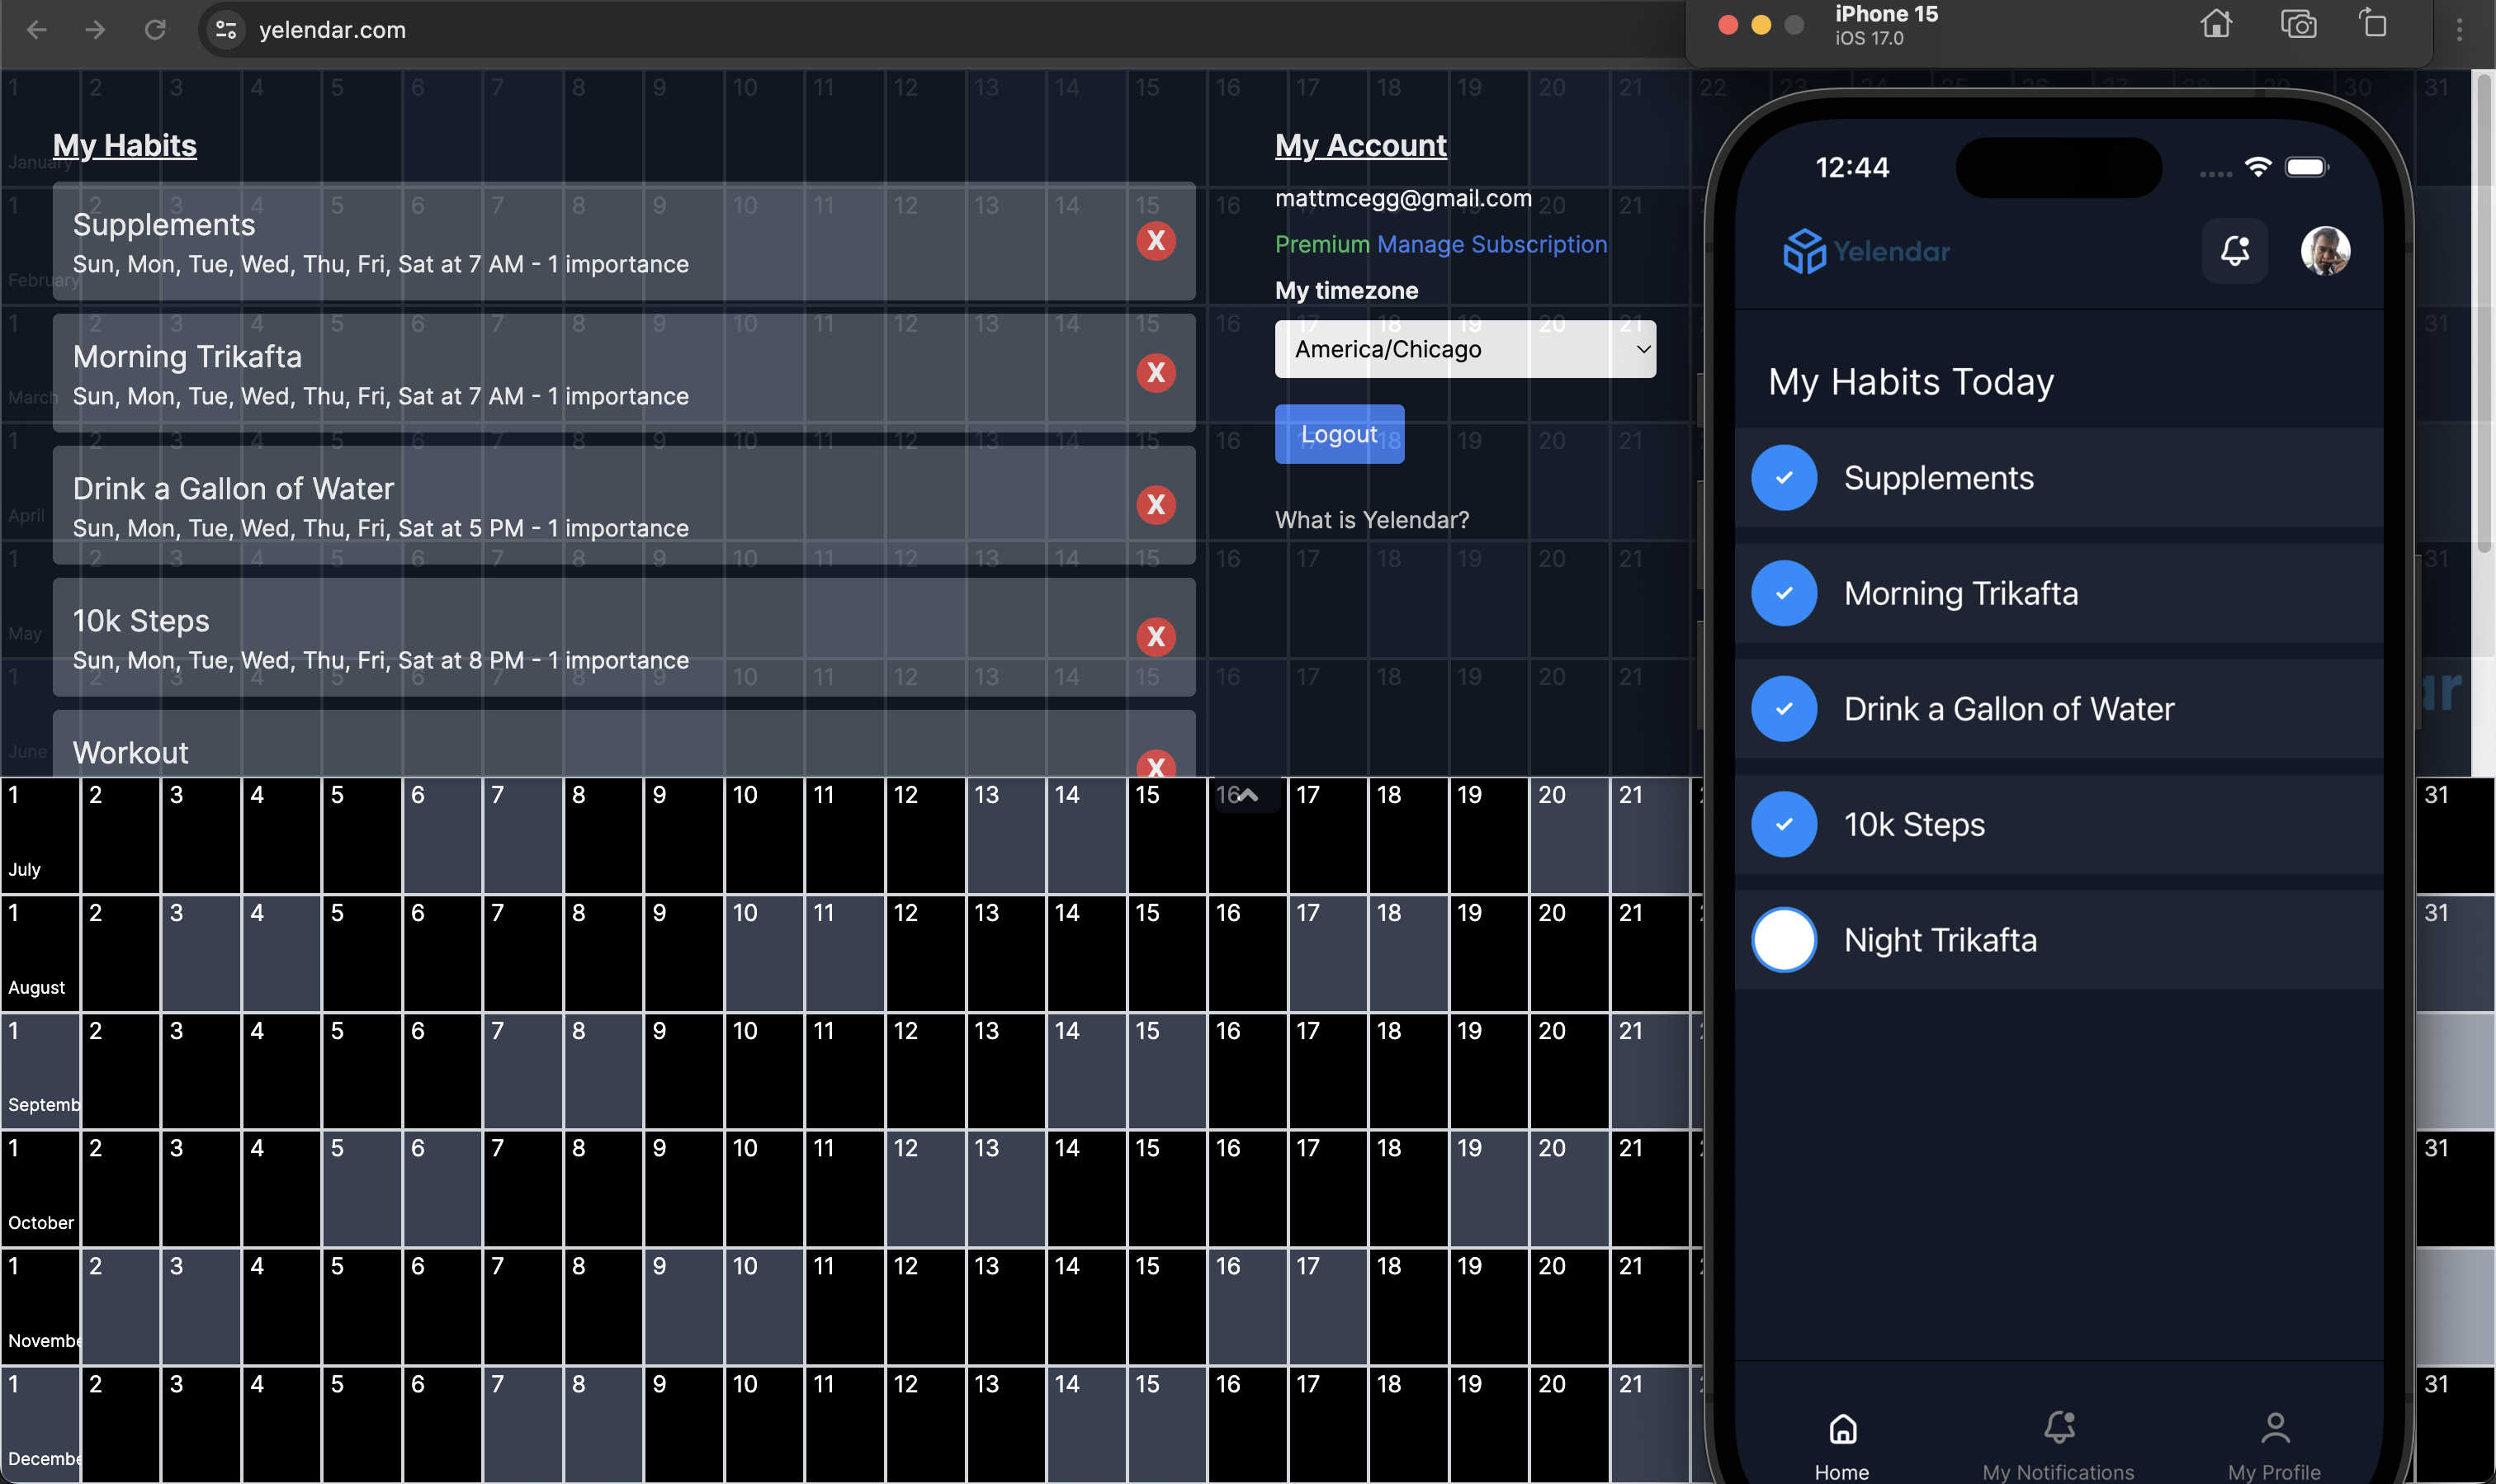This screenshot has width=2496, height=1484.
Task: Delete the Drink a Gallon of Water habit
Action: tap(1155, 505)
